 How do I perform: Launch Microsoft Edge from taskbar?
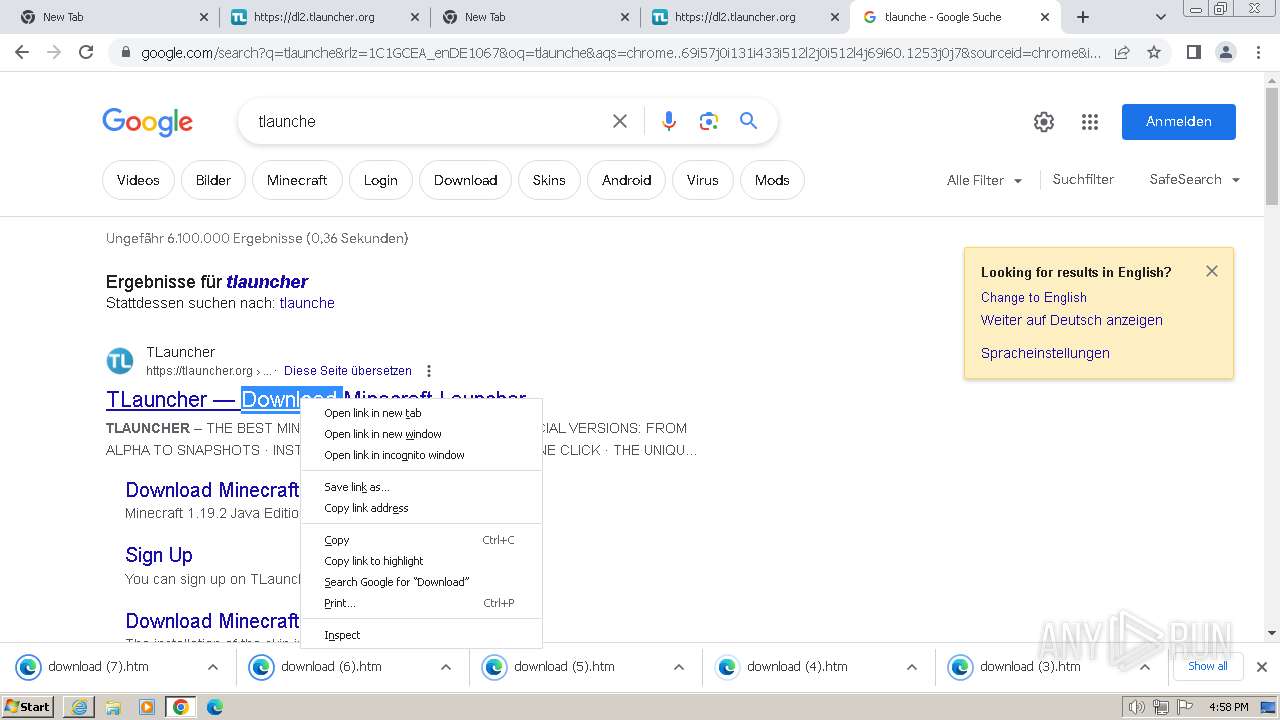click(x=215, y=707)
